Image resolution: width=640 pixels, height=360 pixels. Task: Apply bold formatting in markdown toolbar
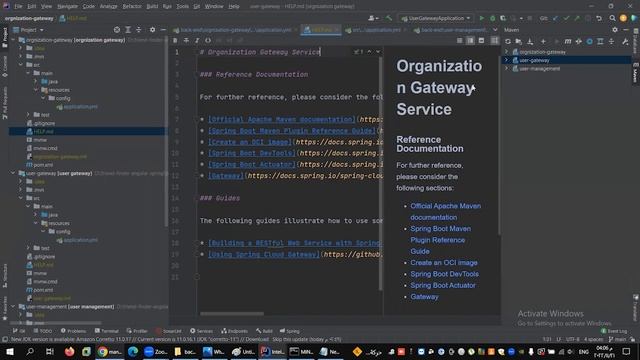tap(175, 40)
